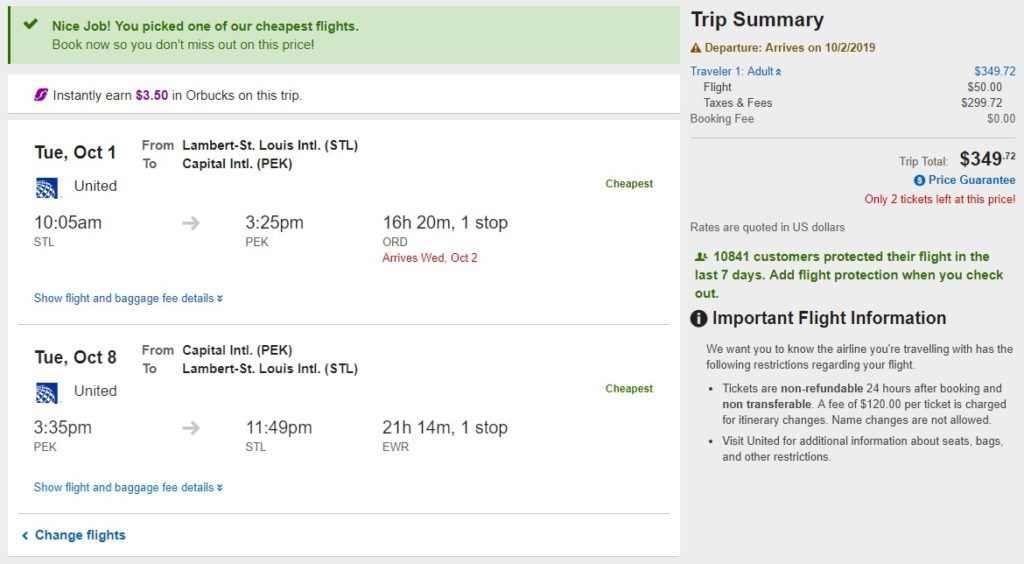Screen dimensions: 1024x564
Task: Click the people icon beside customers protected message
Action: tap(700, 257)
